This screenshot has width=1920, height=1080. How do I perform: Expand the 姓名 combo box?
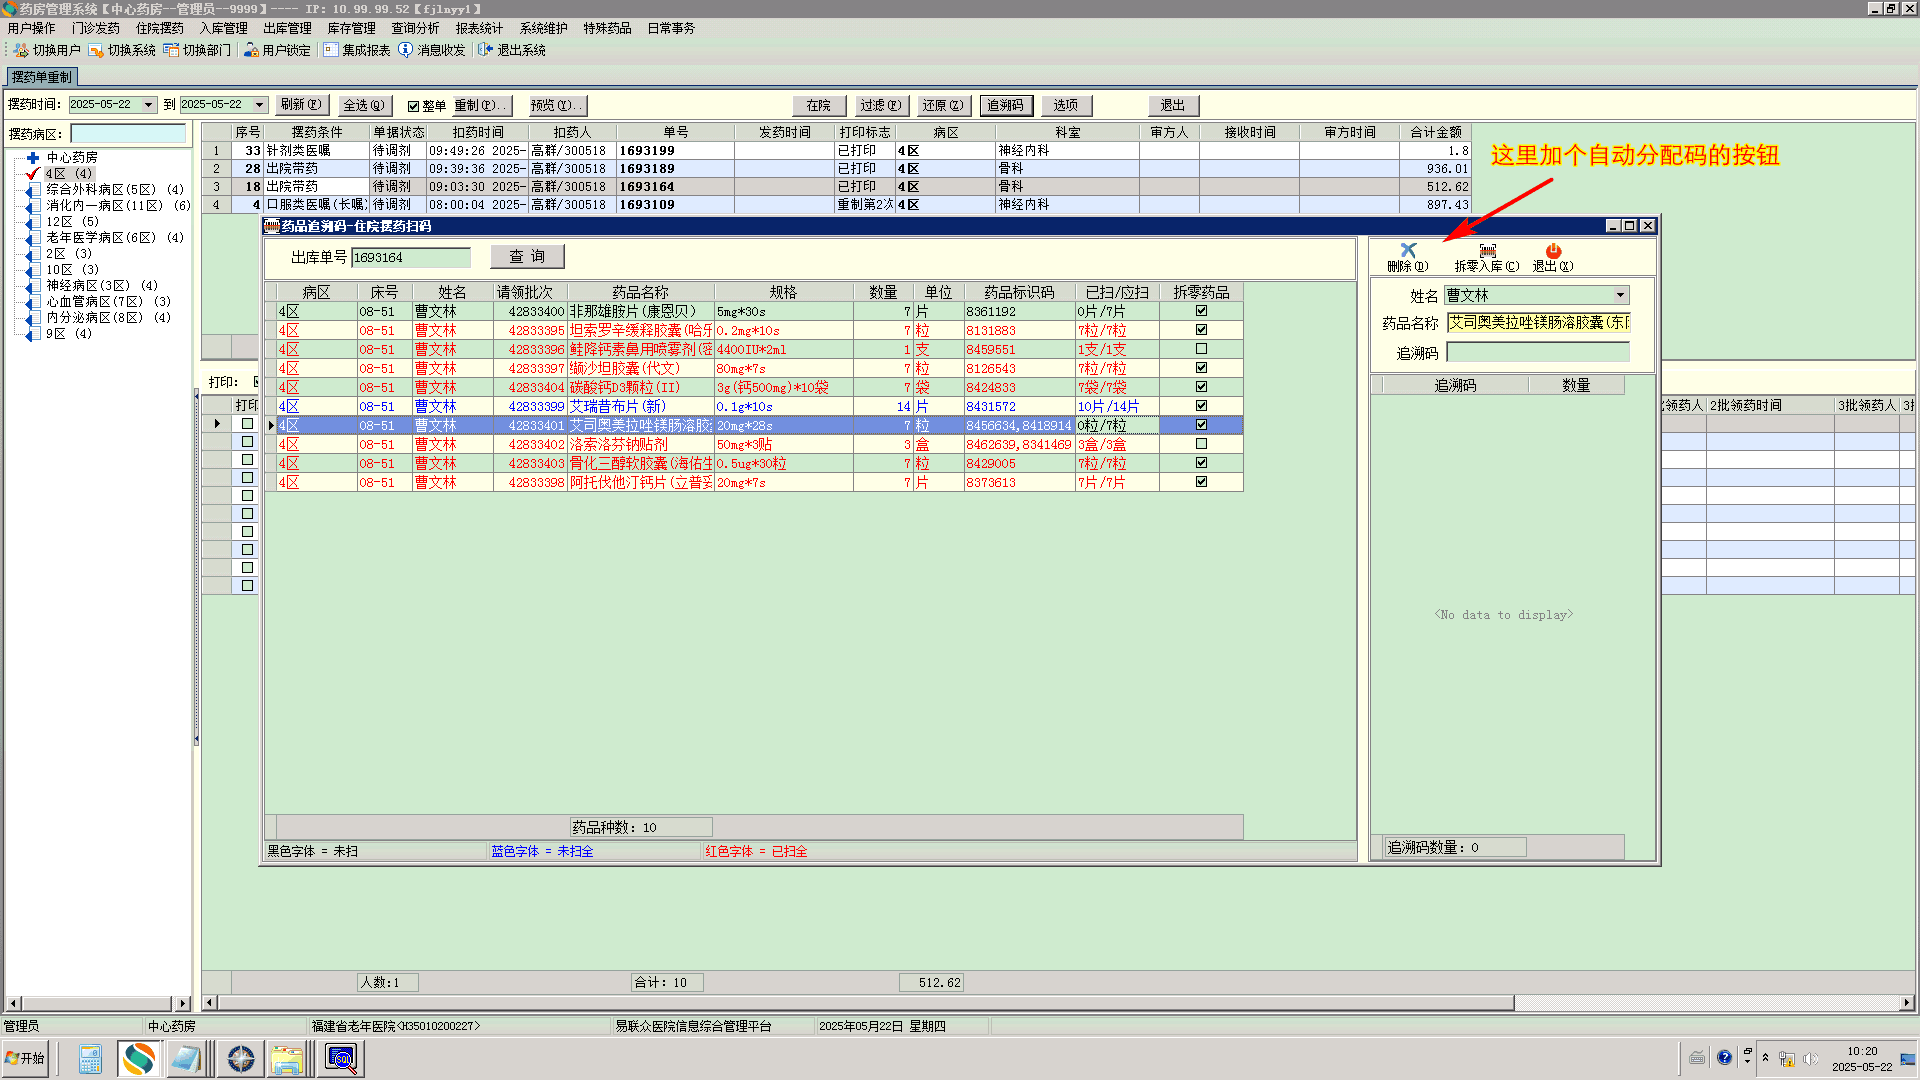point(1620,295)
